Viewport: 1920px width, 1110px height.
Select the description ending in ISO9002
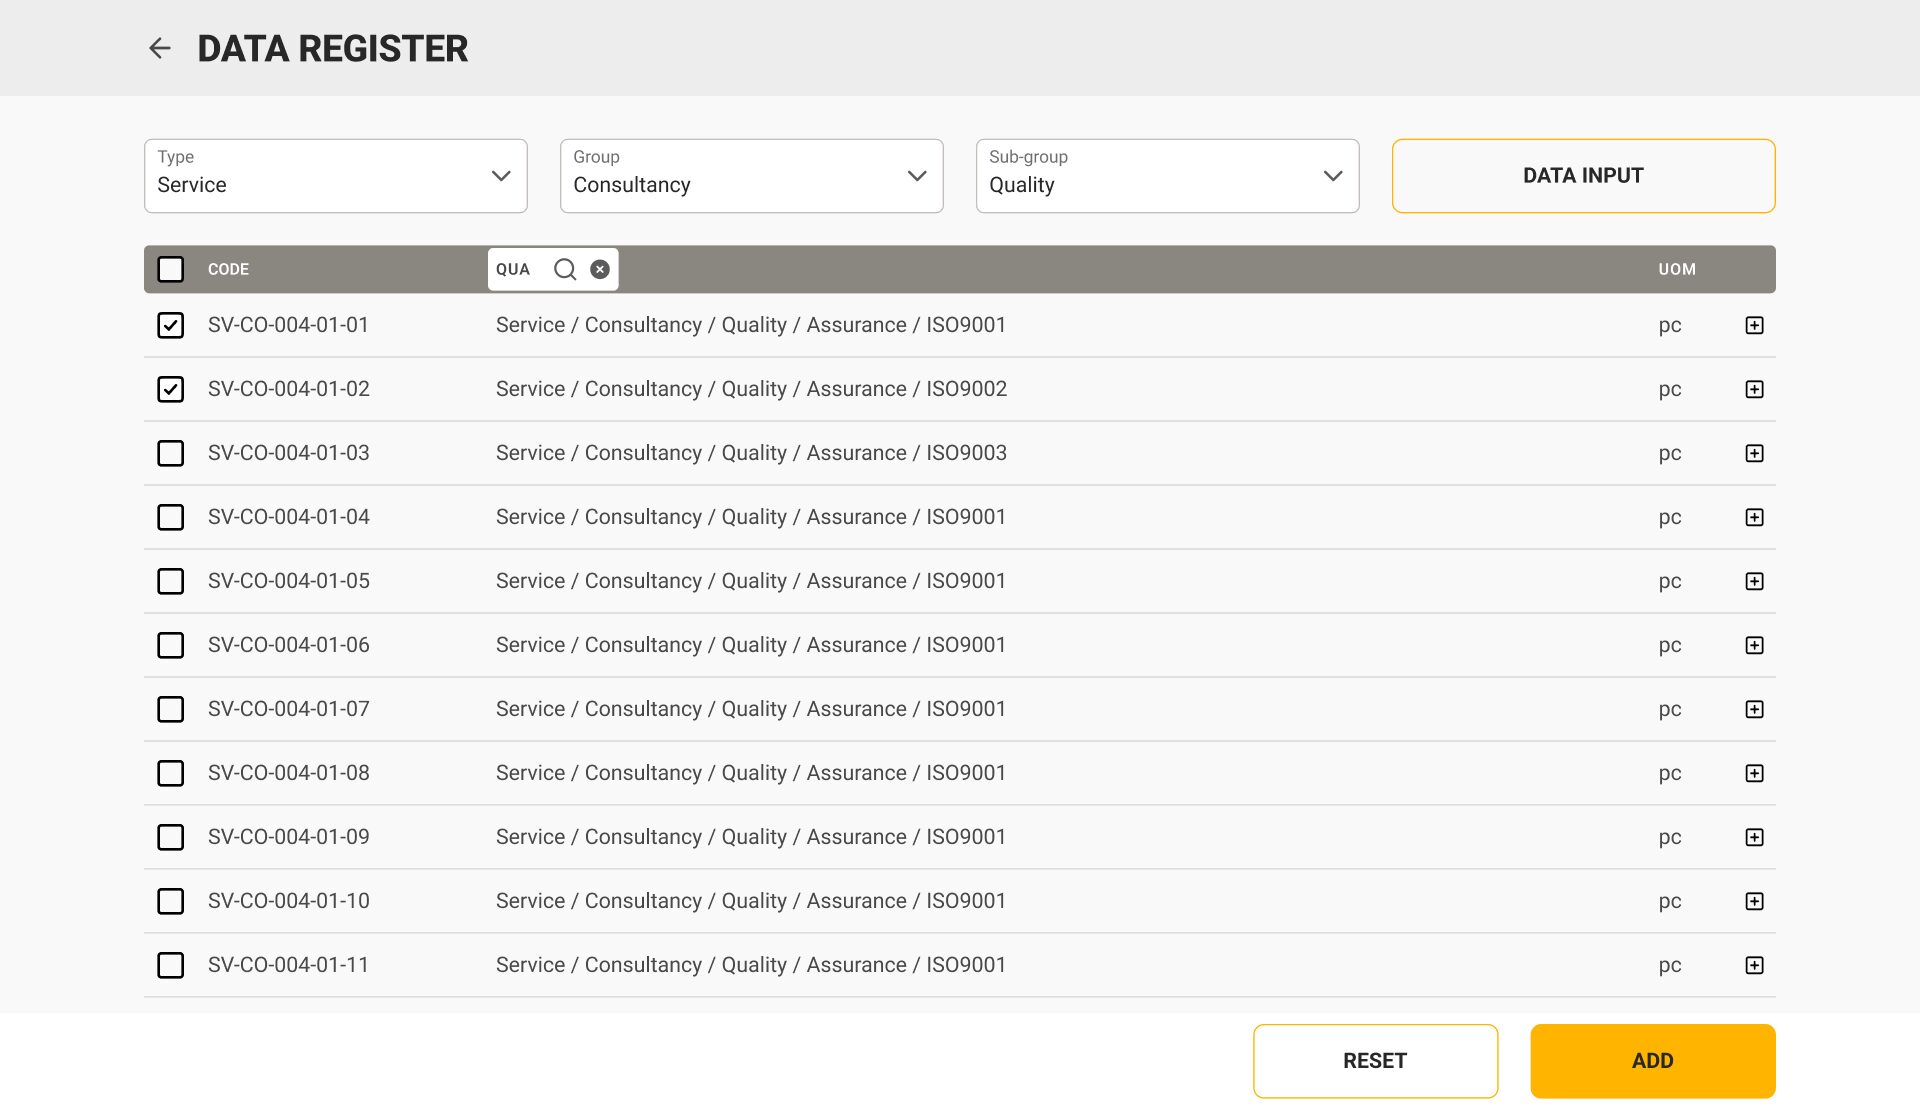(751, 389)
